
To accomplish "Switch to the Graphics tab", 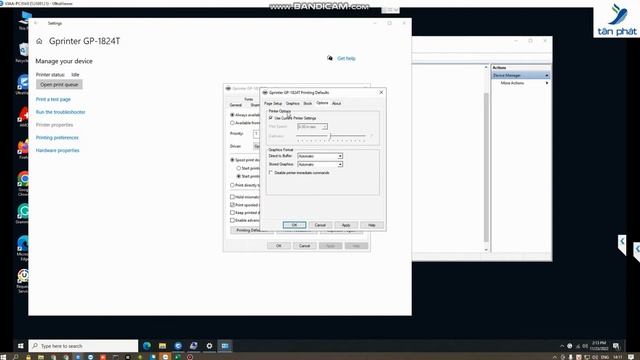I will tap(293, 104).
